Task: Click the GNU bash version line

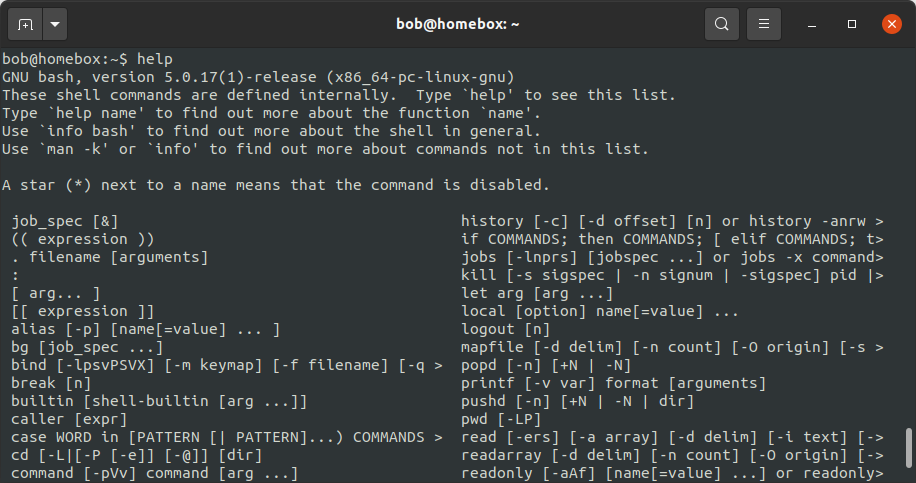Action: (x=258, y=77)
